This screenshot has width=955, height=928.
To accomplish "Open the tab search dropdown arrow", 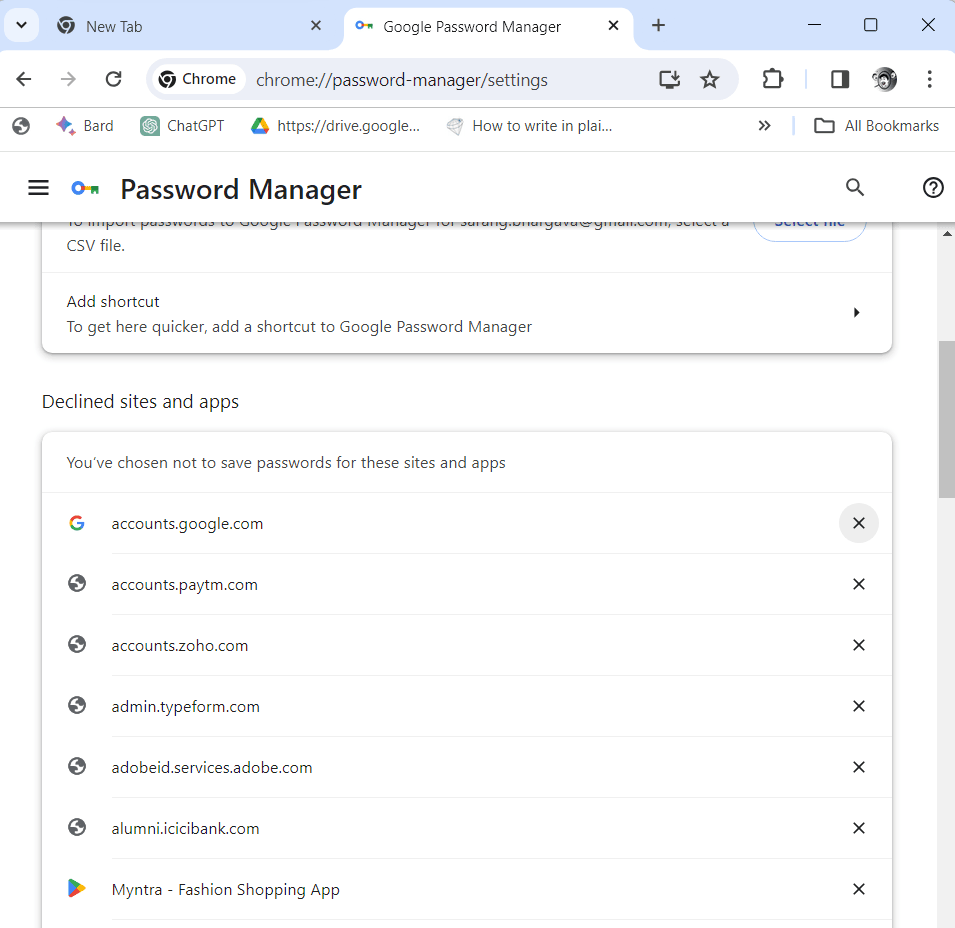I will (x=21, y=25).
